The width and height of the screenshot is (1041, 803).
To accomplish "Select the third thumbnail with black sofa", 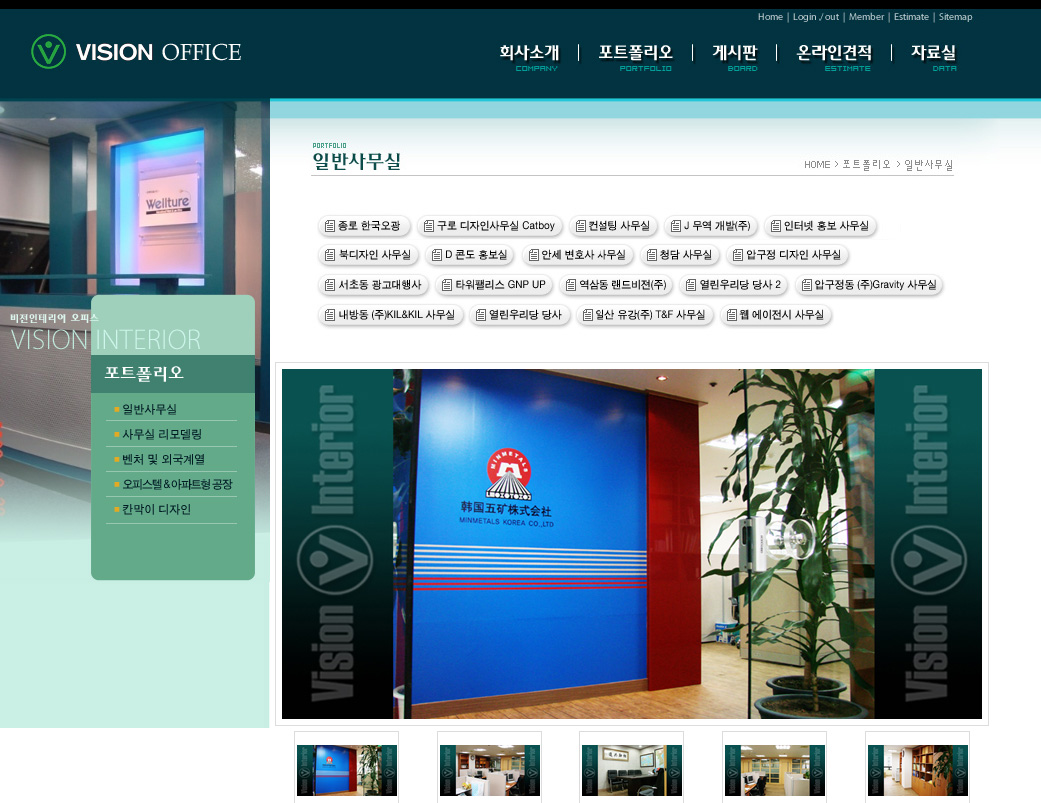I will 631,770.
